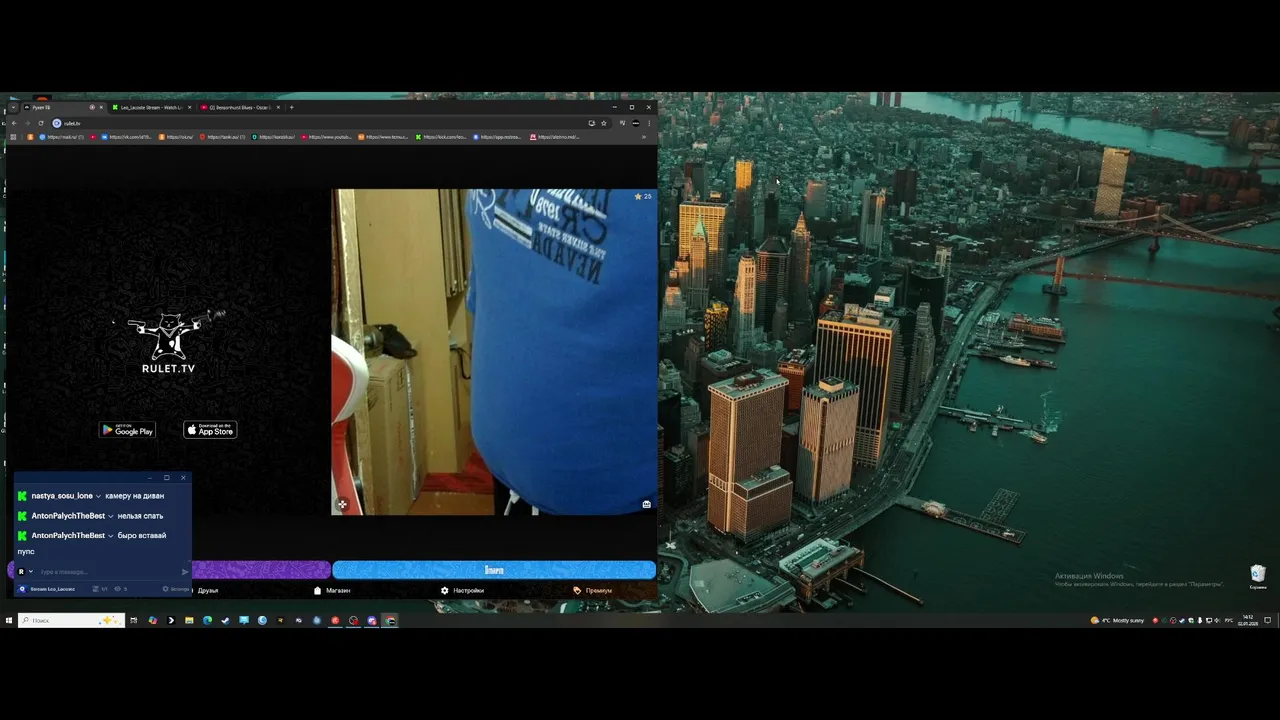Open Task View on the taskbar

[133, 620]
